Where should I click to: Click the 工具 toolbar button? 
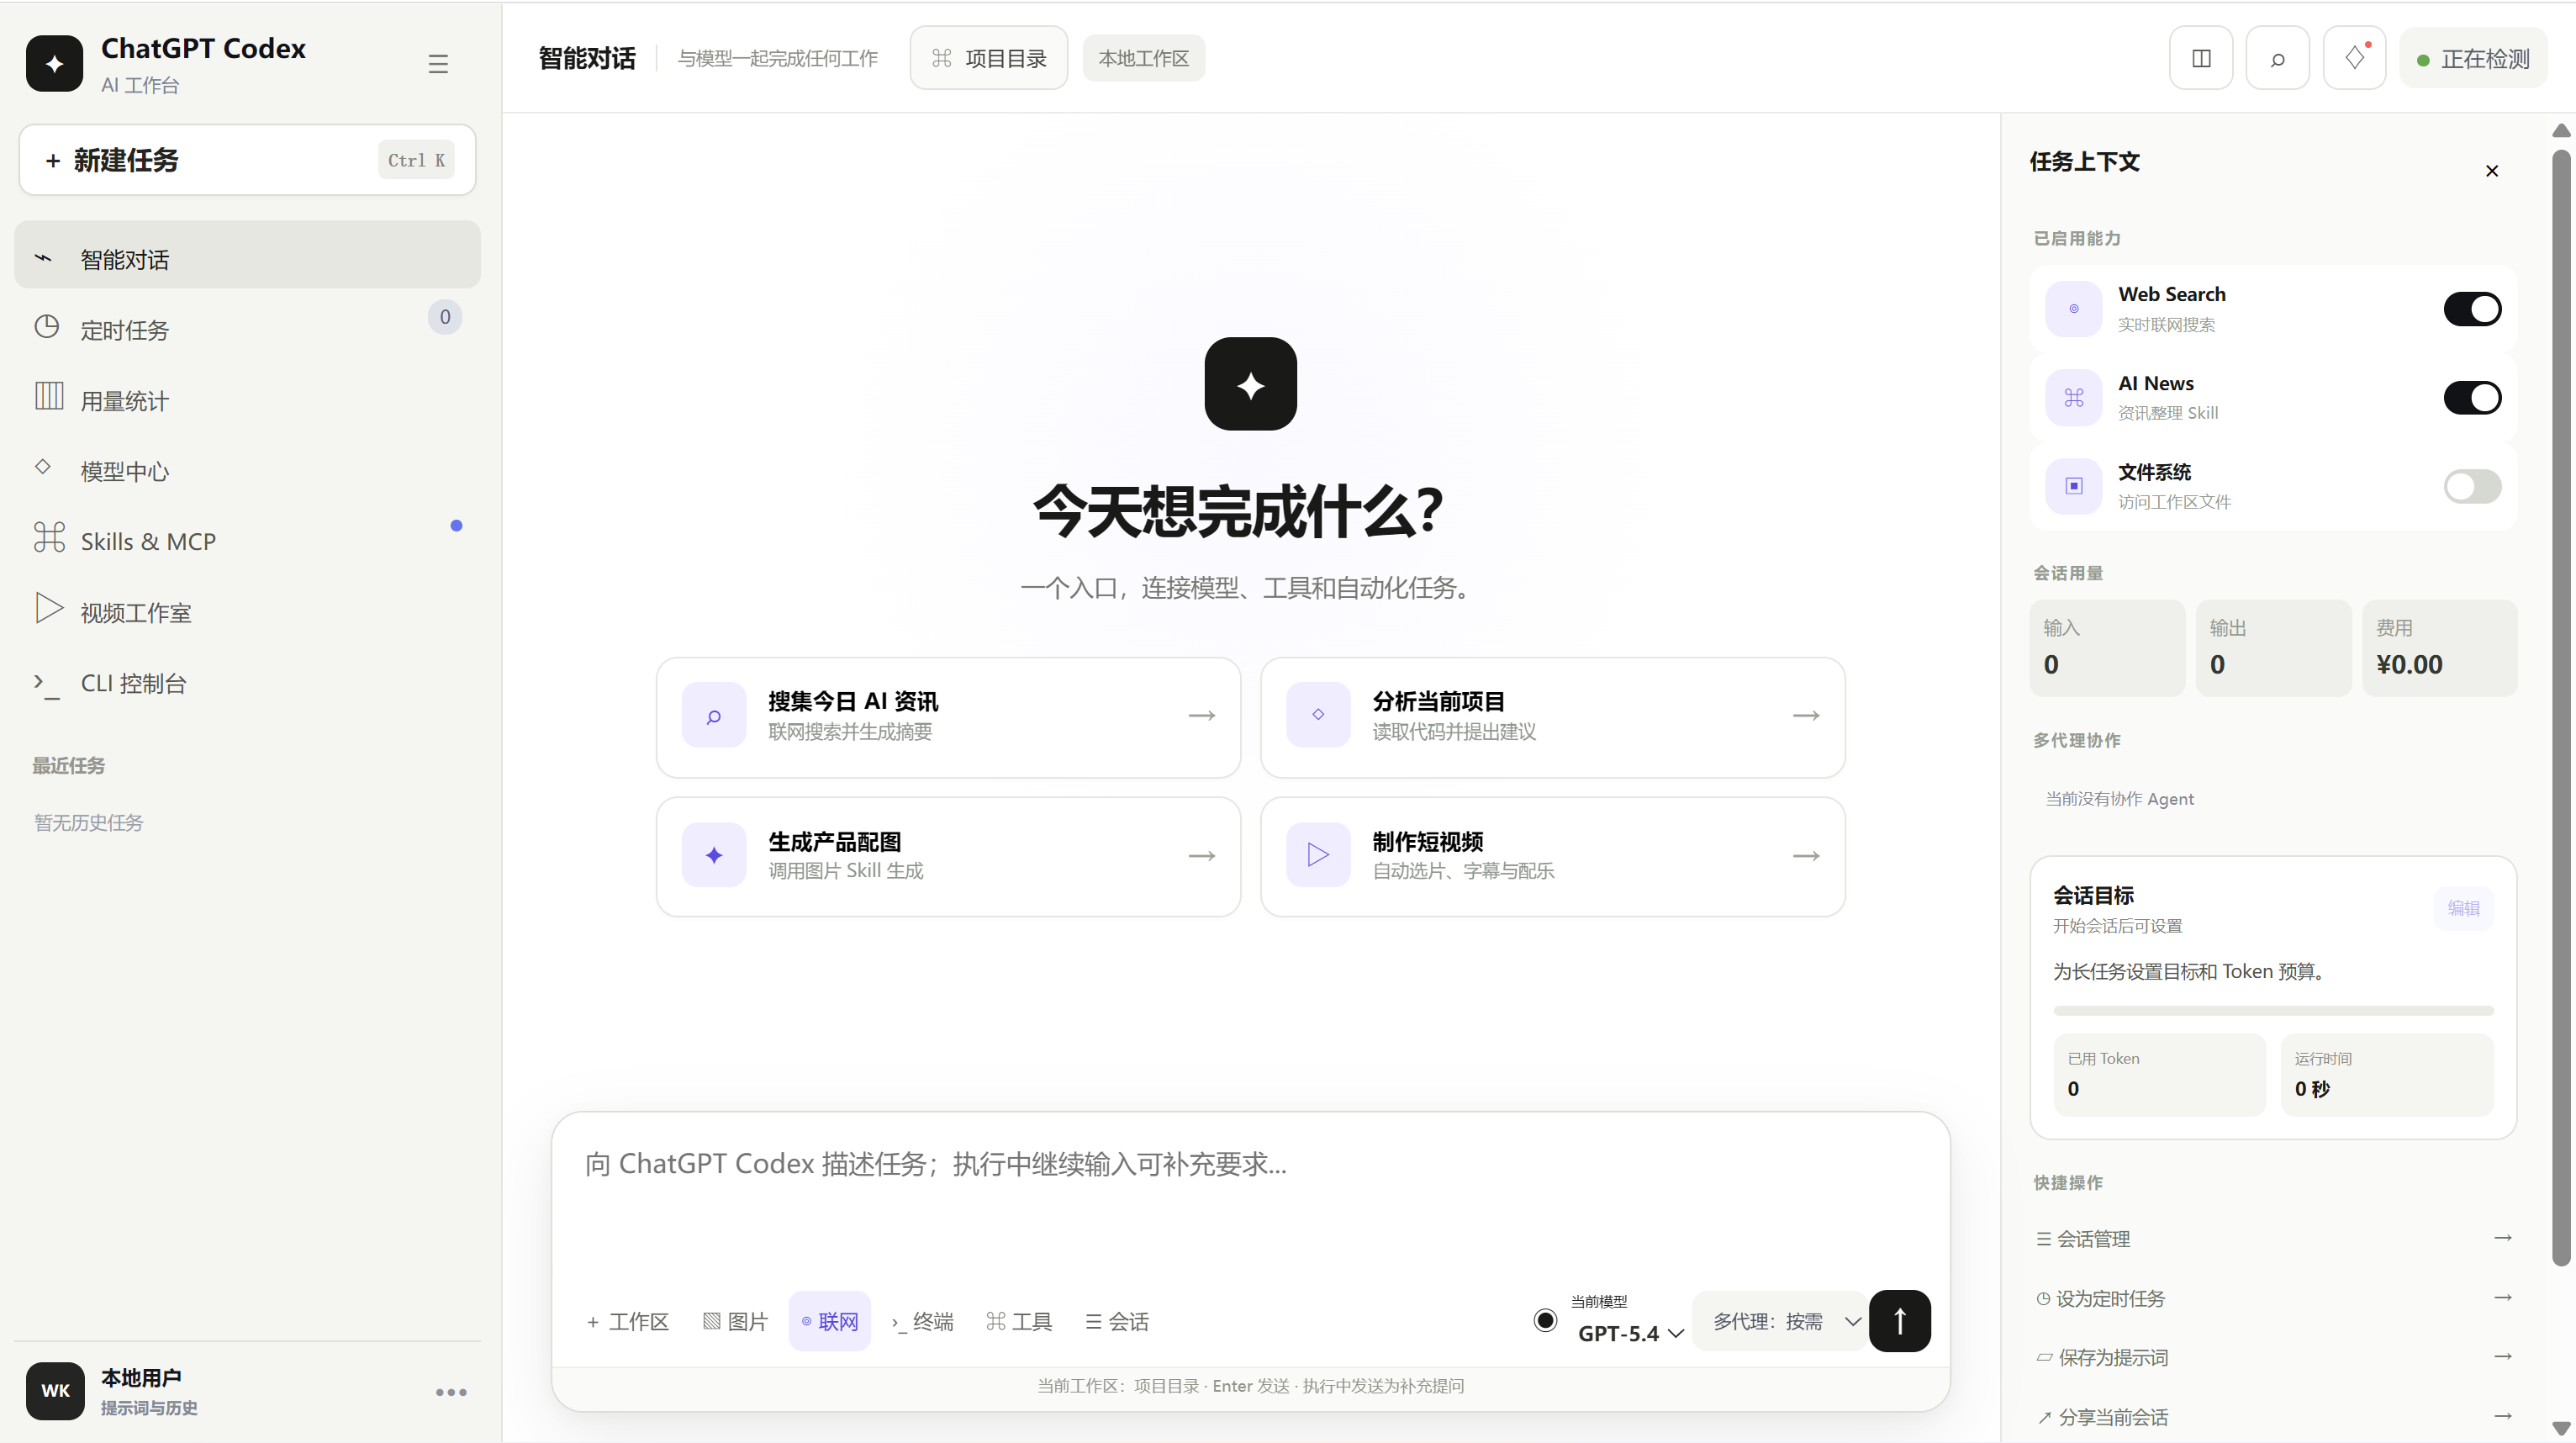pos(1019,1322)
